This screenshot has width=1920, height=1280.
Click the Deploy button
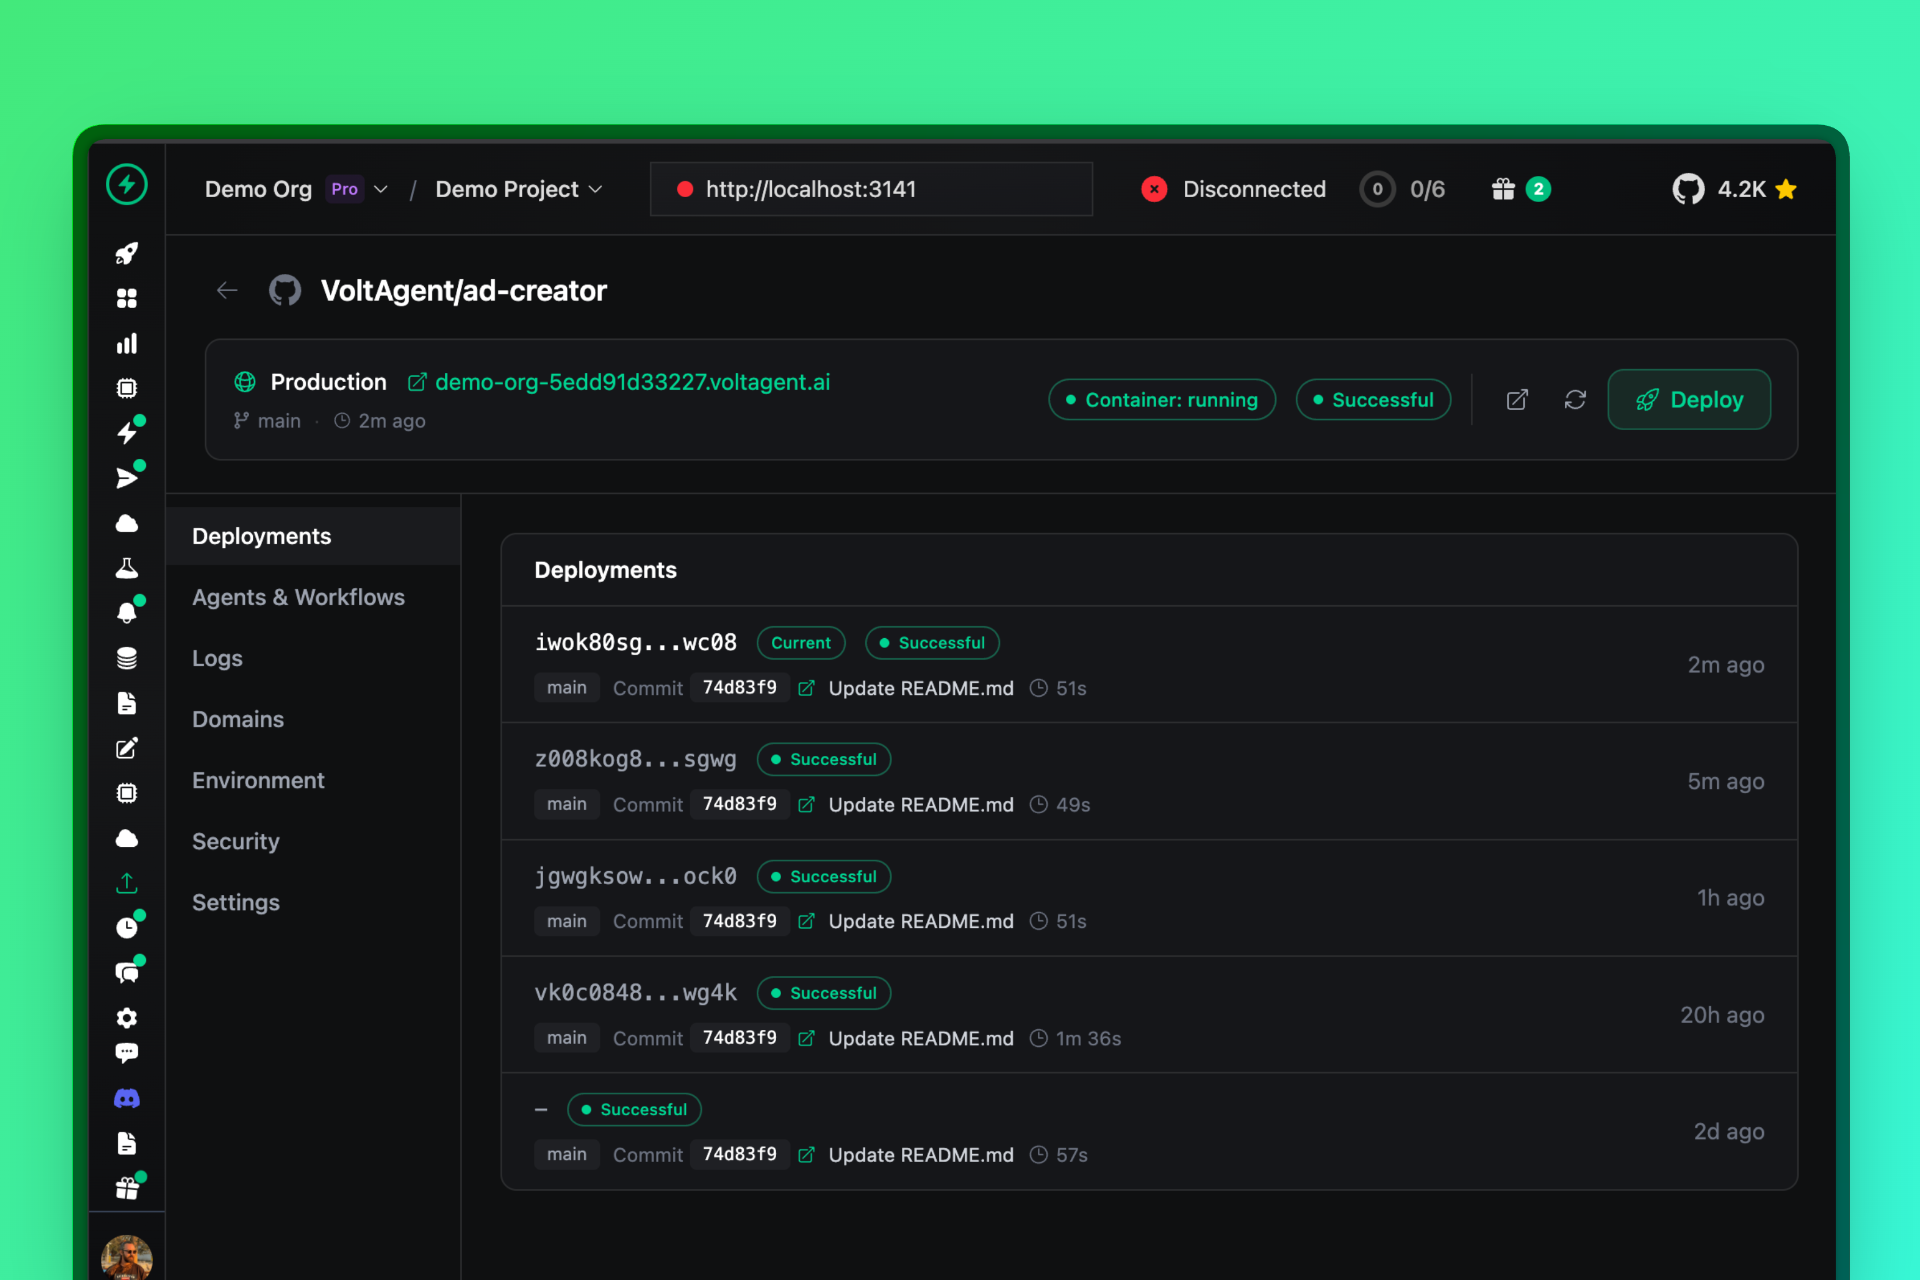1689,399
